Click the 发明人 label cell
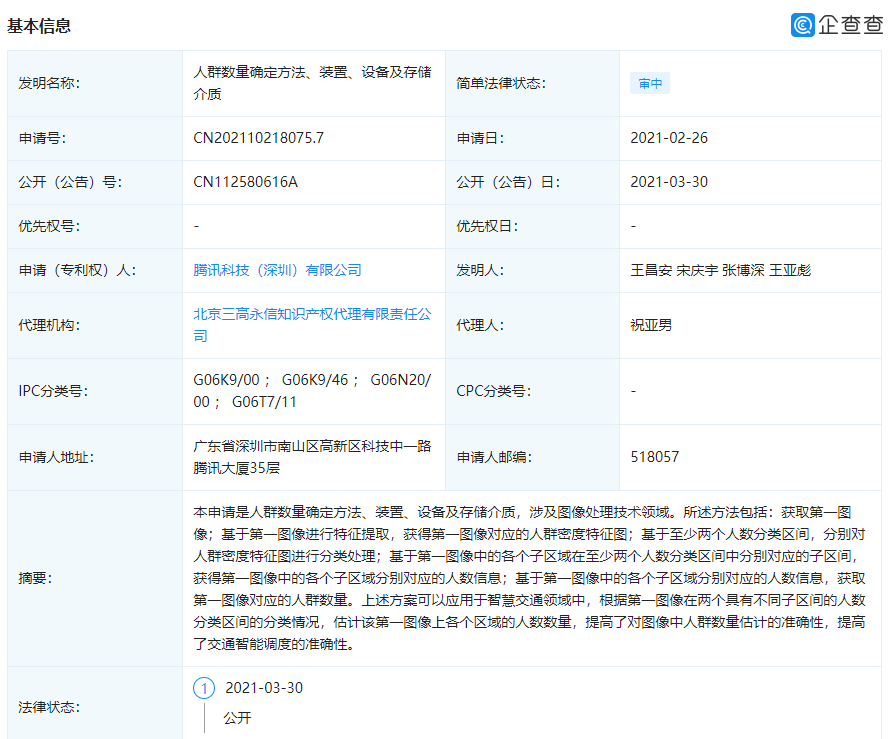This screenshot has width=895, height=739. point(533,270)
